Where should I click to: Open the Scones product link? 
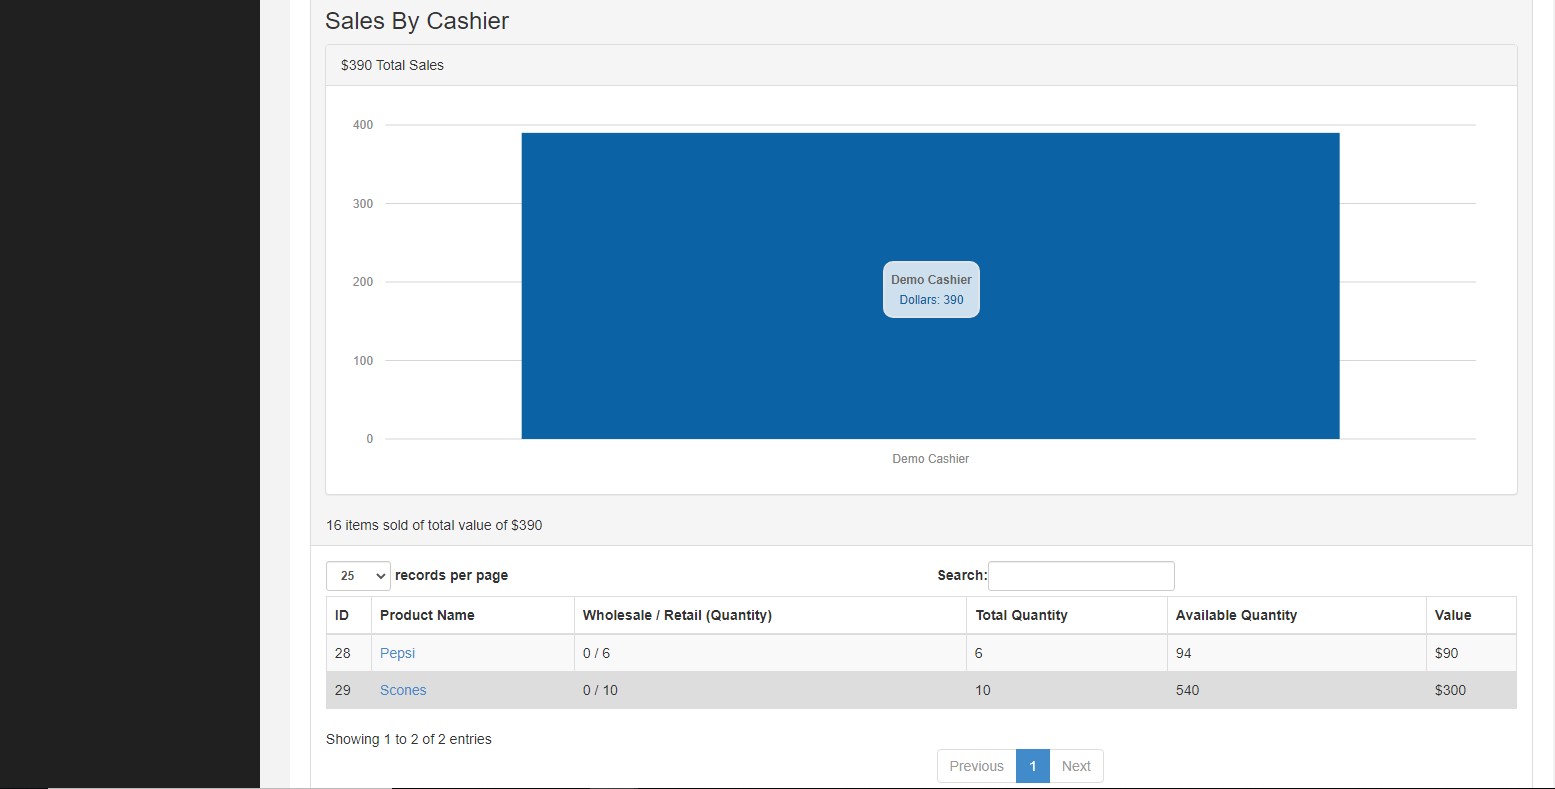(x=403, y=690)
